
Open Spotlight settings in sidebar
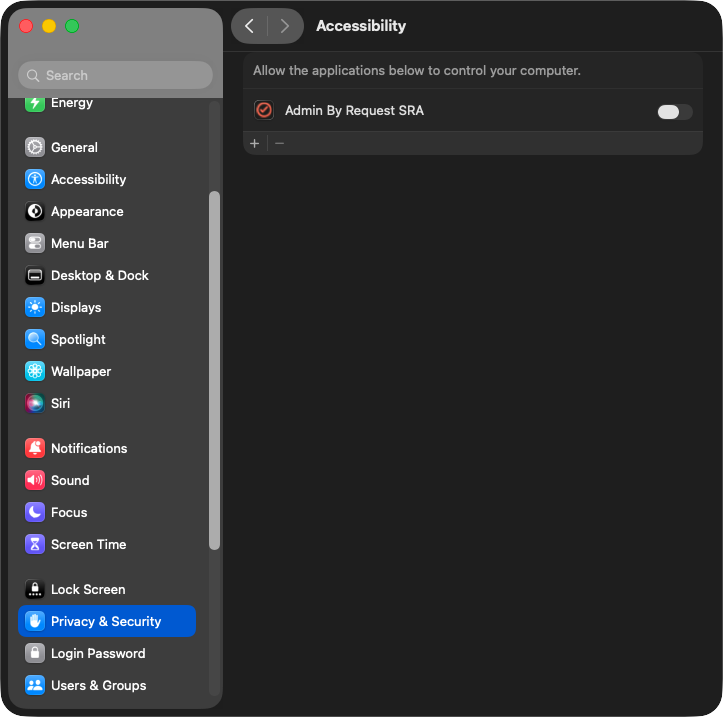pos(78,339)
